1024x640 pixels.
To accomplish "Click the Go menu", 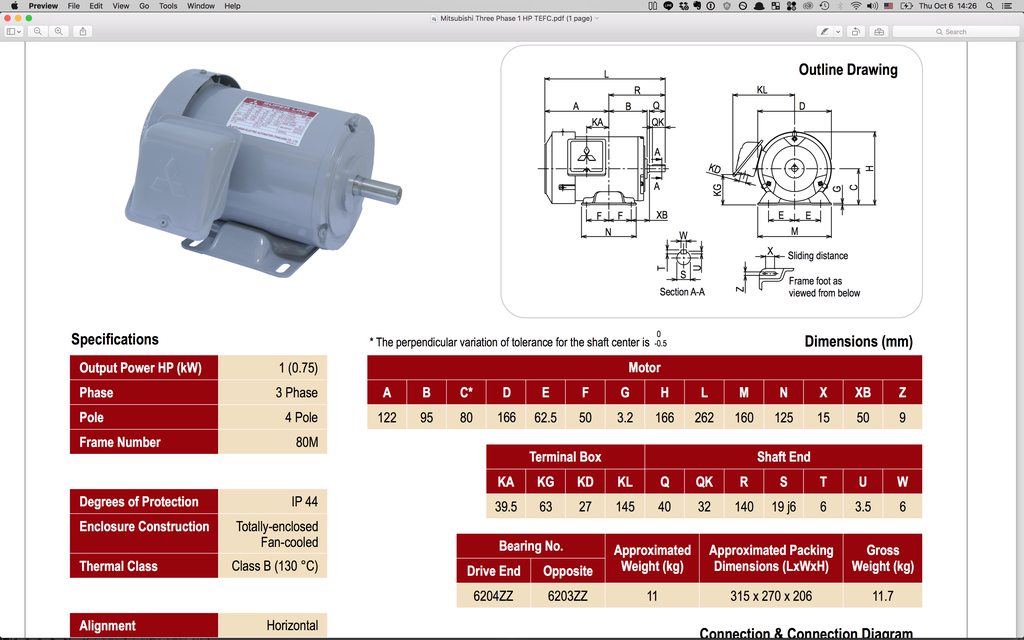I will (x=144, y=6).
